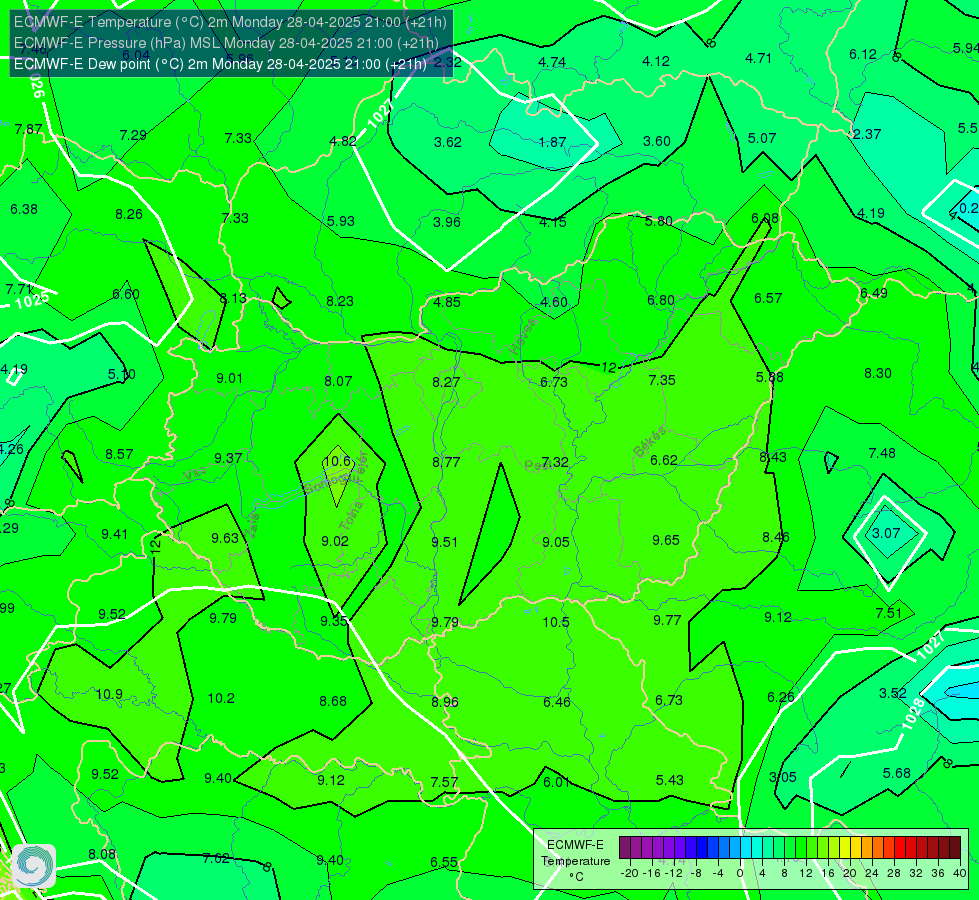Click the 8.68 dew point value
The height and width of the screenshot is (900, 979).
[333, 701]
